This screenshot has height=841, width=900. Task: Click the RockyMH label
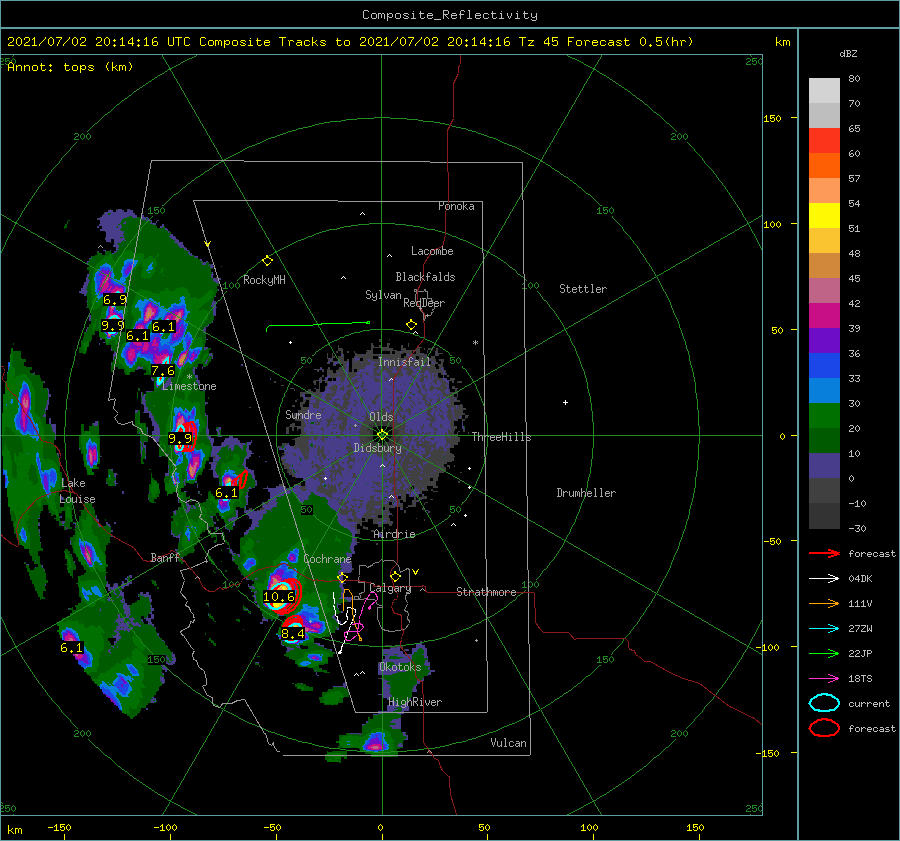point(264,280)
